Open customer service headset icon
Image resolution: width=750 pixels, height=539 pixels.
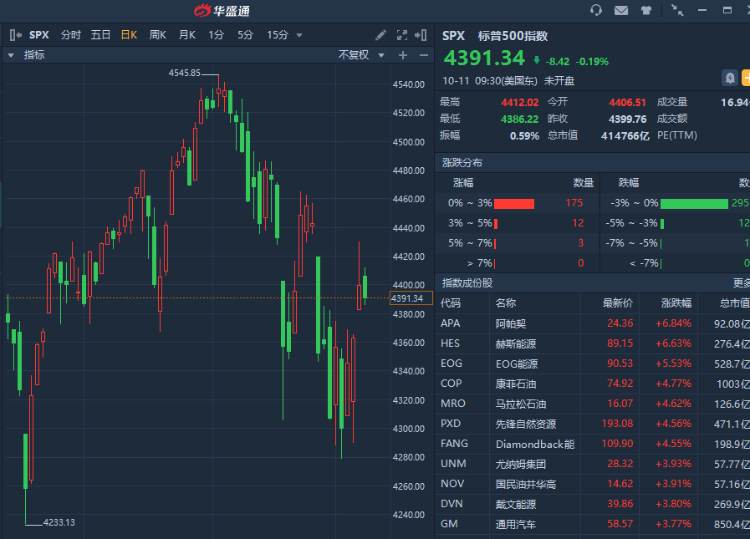coord(597,10)
